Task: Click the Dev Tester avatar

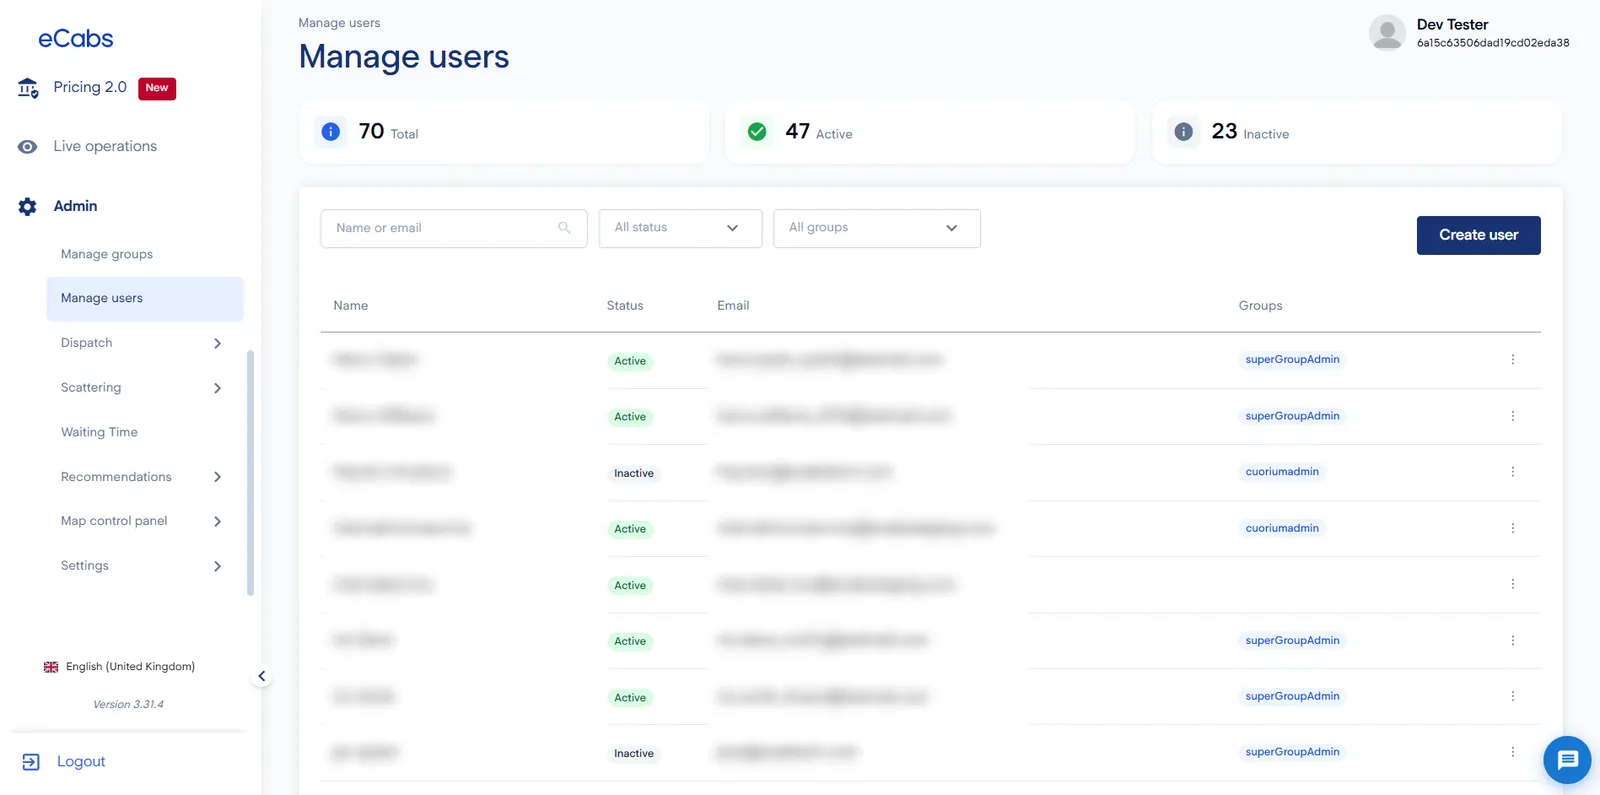Action: point(1387,33)
